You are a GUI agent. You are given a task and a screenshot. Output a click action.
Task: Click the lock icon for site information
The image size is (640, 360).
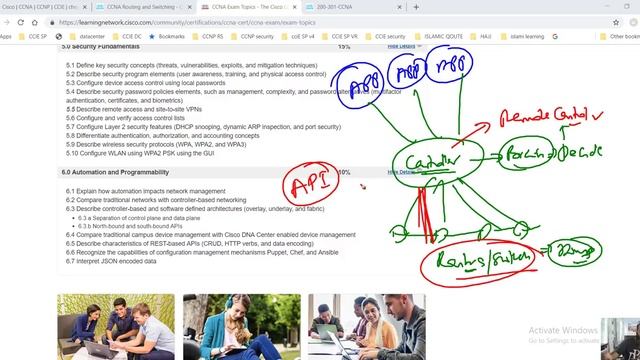[x=52, y=23]
